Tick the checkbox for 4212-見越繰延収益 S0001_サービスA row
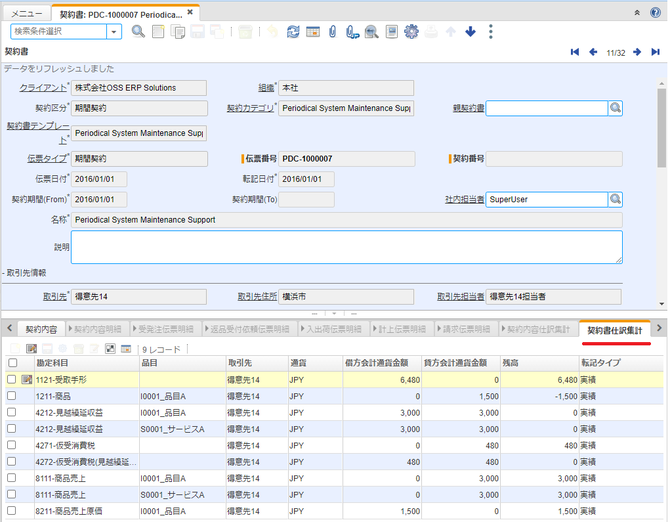Image resolution: width=670 pixels, height=522 pixels. pos(12,428)
